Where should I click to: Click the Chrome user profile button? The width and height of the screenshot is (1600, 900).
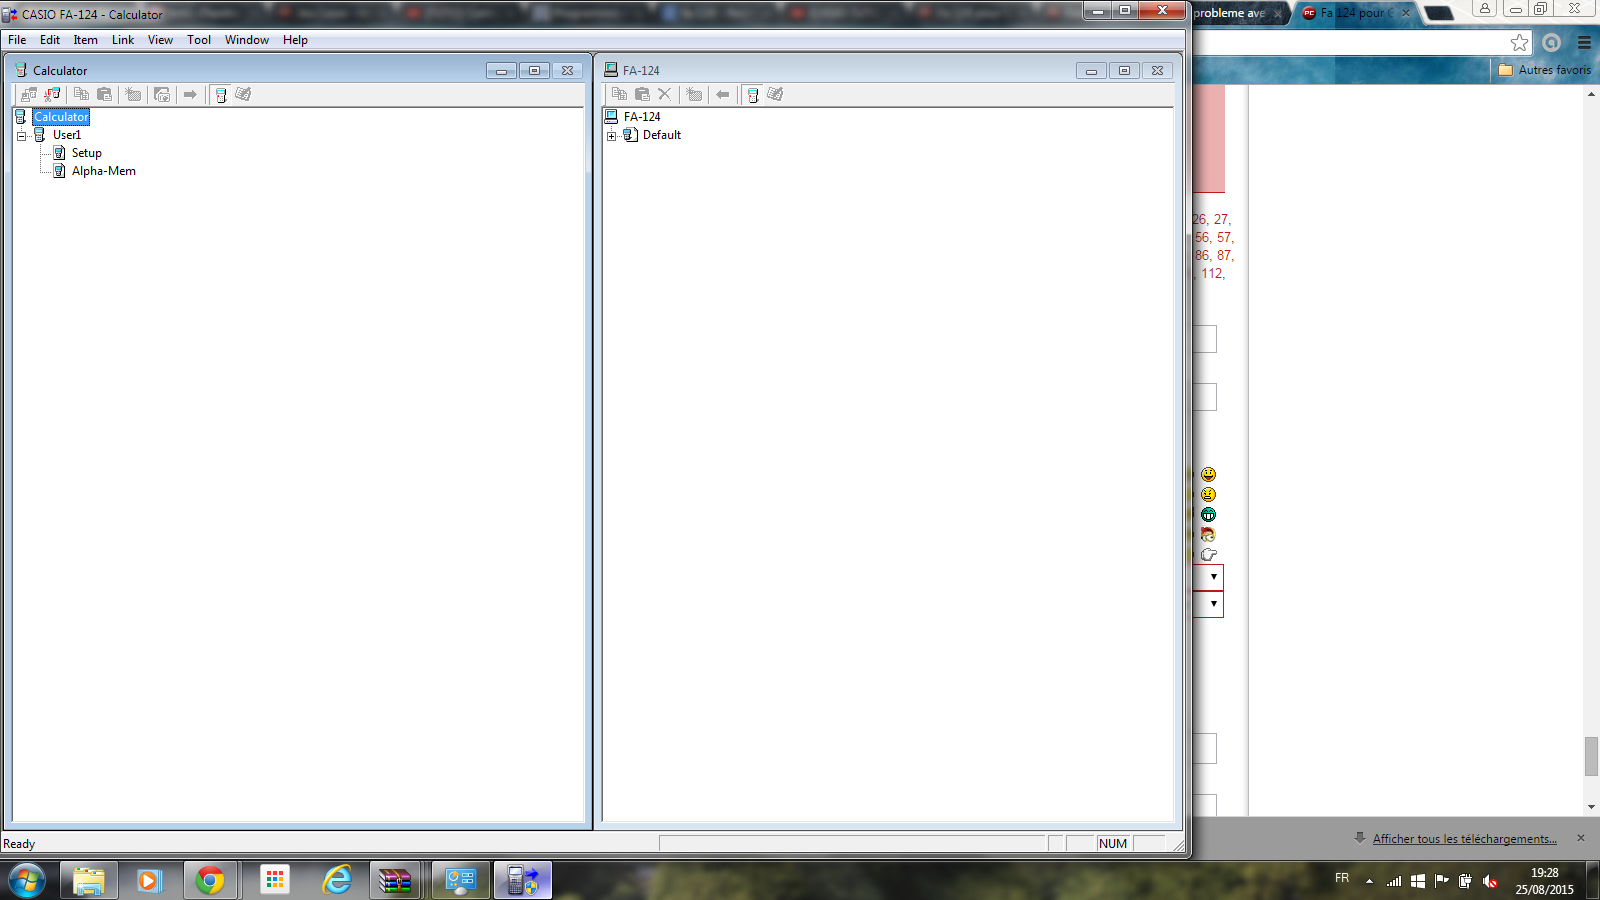point(1485,8)
